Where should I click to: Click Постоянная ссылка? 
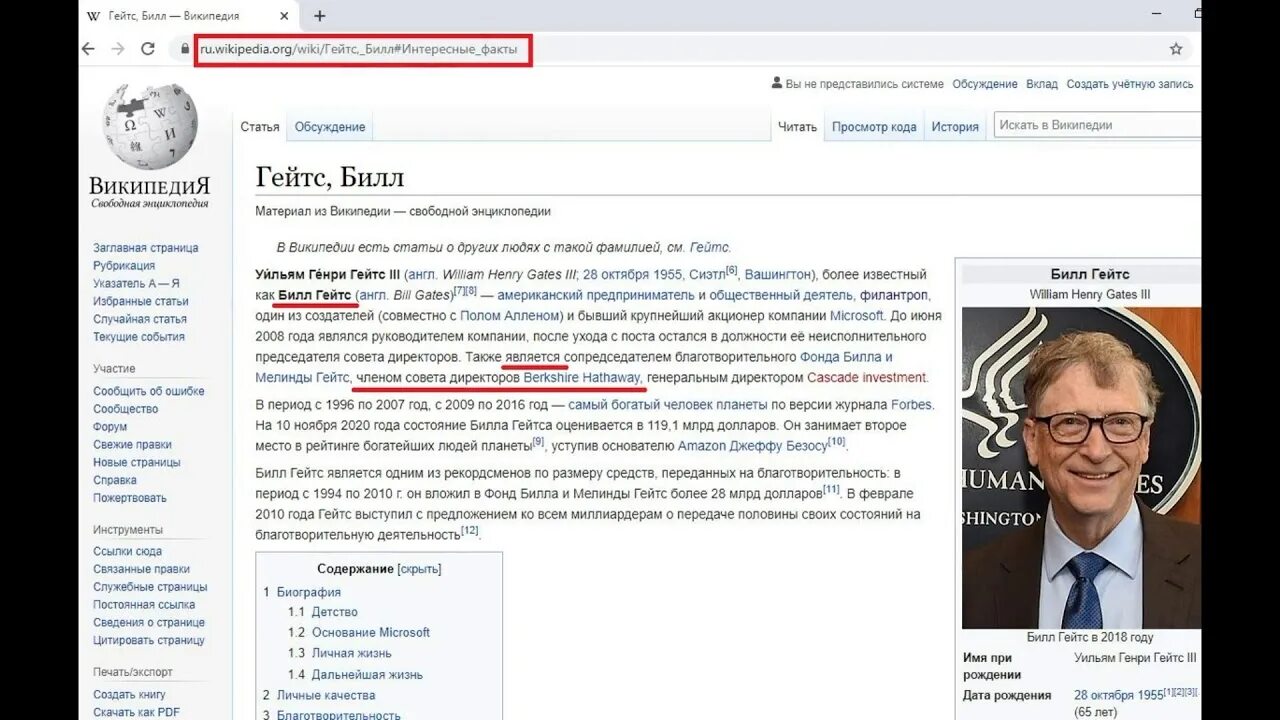click(x=145, y=604)
